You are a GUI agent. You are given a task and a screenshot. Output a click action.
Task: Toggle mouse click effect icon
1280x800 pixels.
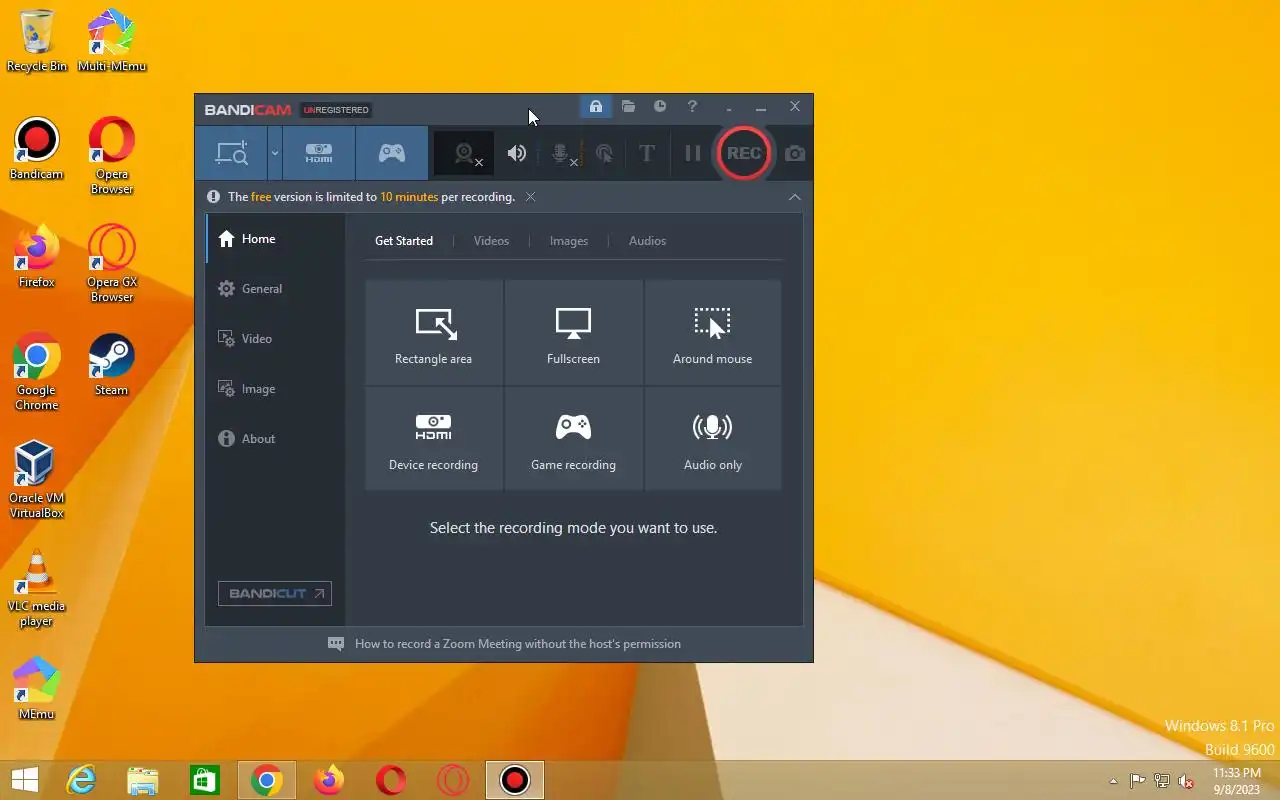[604, 153]
